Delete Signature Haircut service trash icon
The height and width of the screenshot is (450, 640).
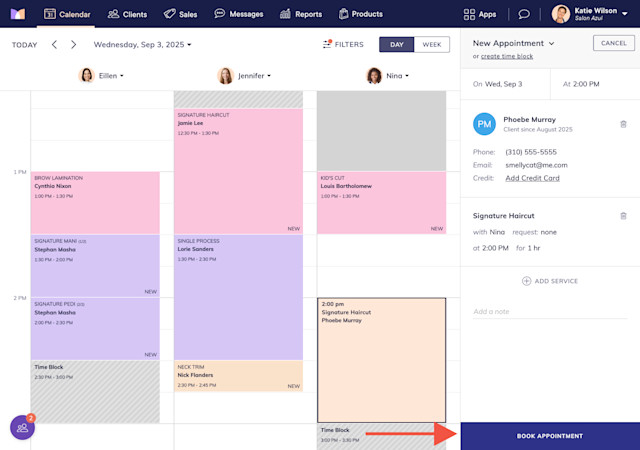[623, 216]
